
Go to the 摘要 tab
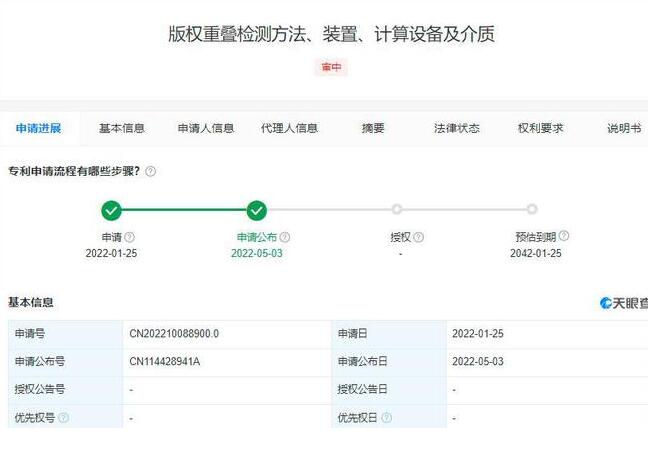pos(373,128)
